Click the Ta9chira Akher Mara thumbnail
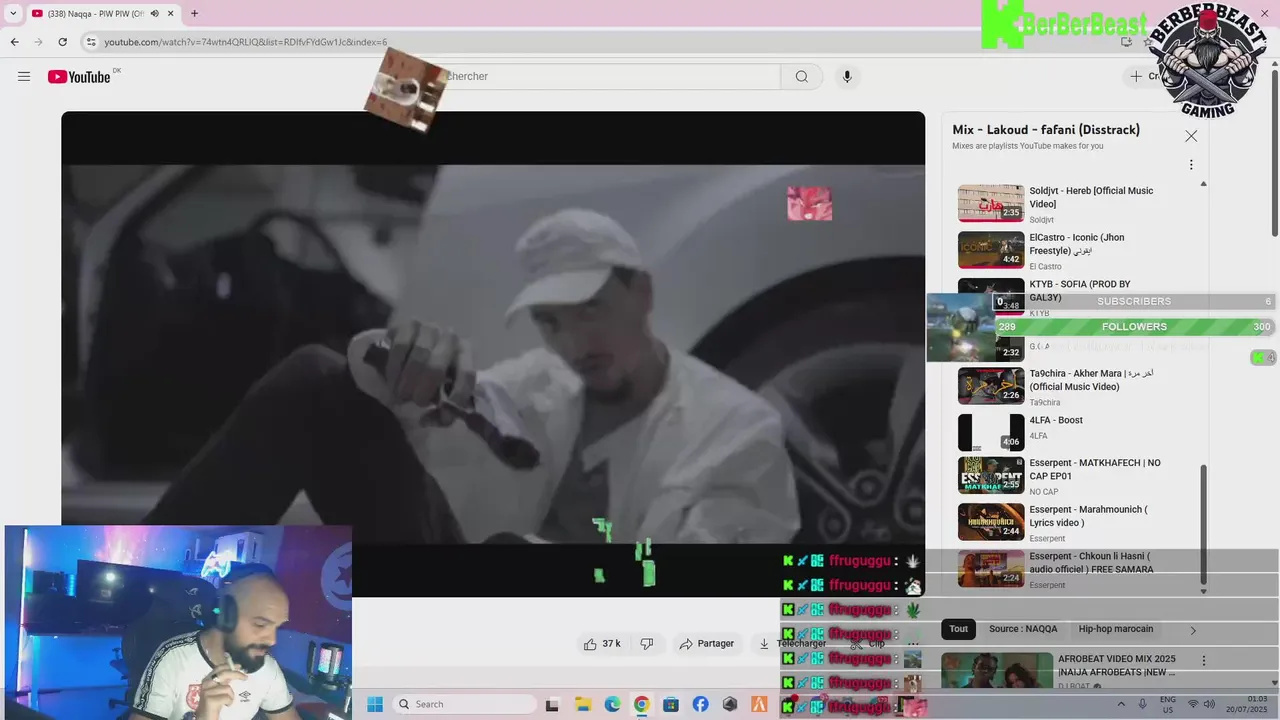 [x=991, y=386]
